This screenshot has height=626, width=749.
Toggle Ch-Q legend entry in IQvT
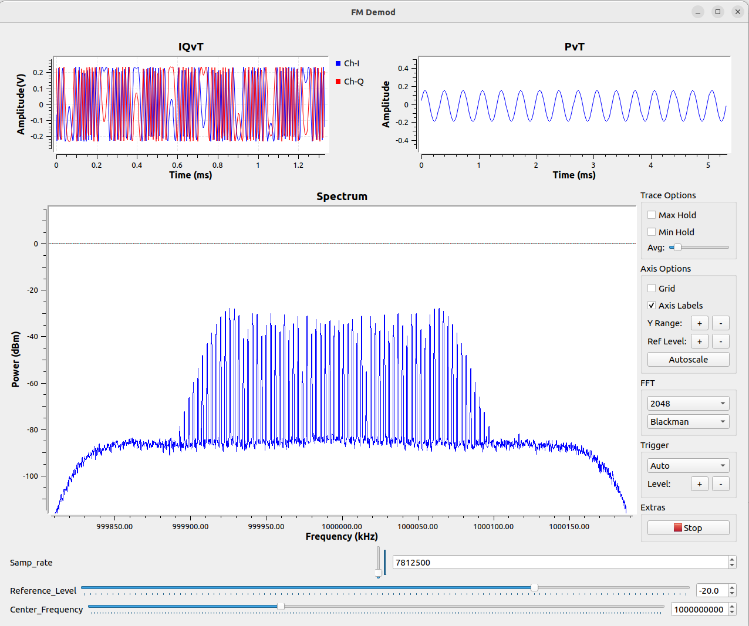point(350,82)
